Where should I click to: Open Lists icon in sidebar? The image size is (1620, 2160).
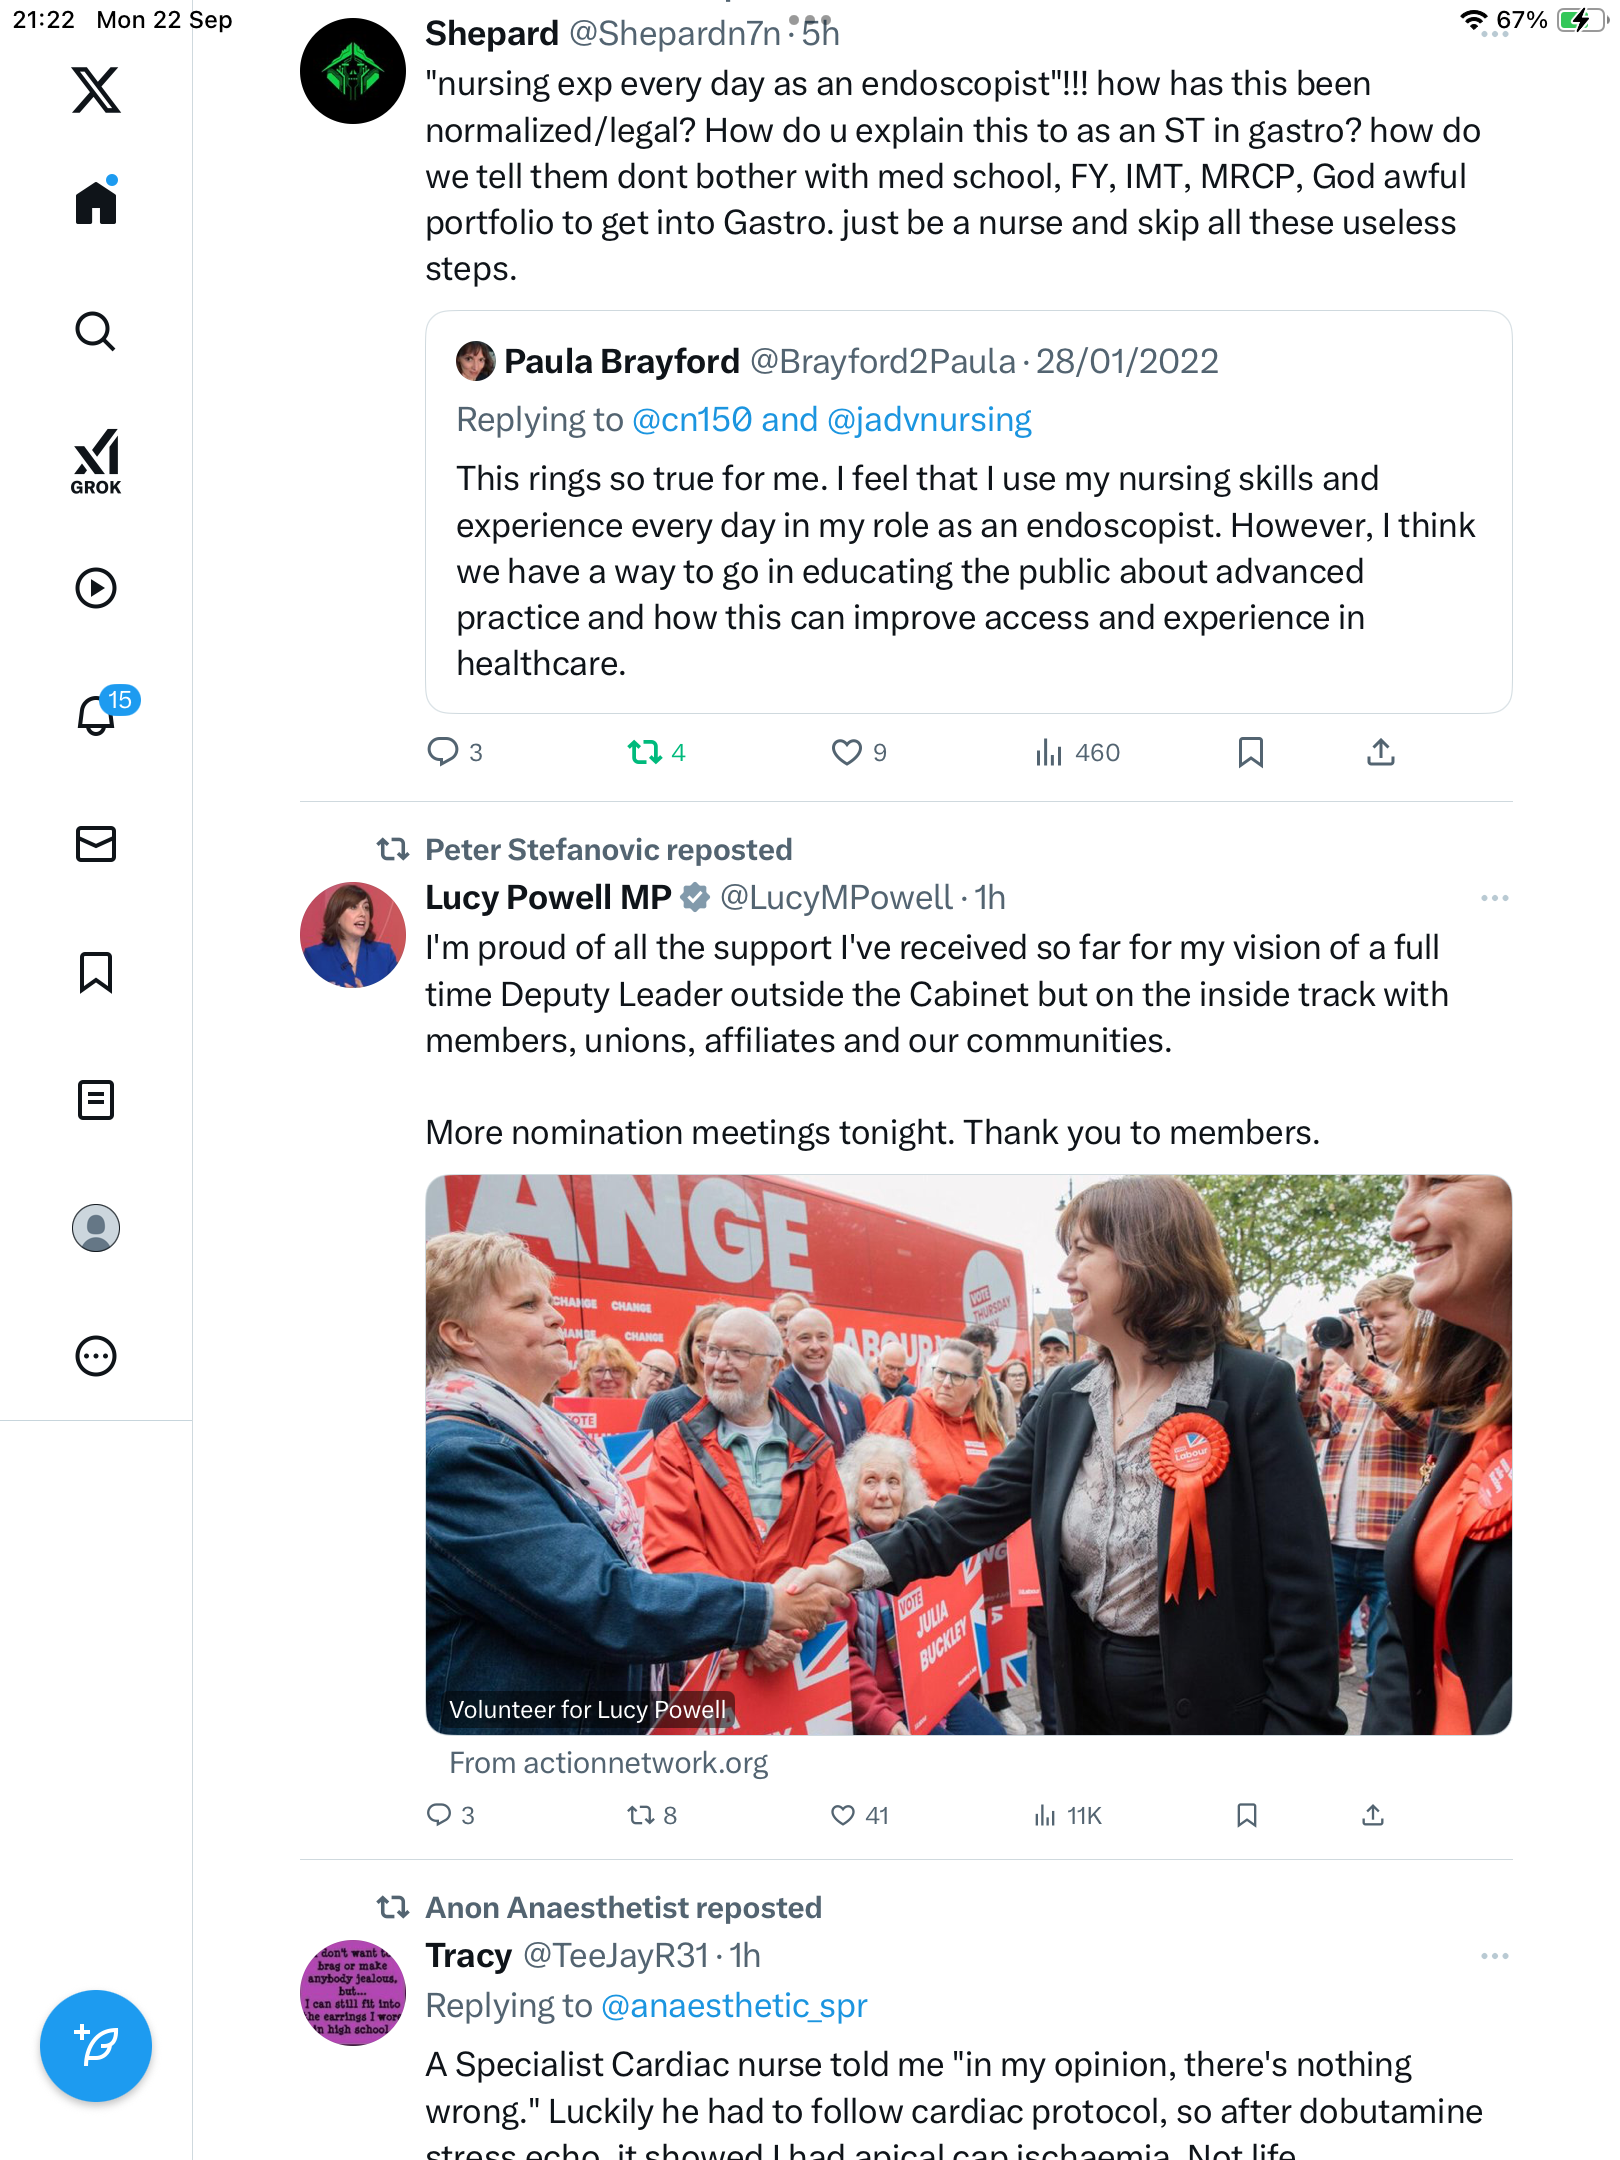pos(96,1100)
